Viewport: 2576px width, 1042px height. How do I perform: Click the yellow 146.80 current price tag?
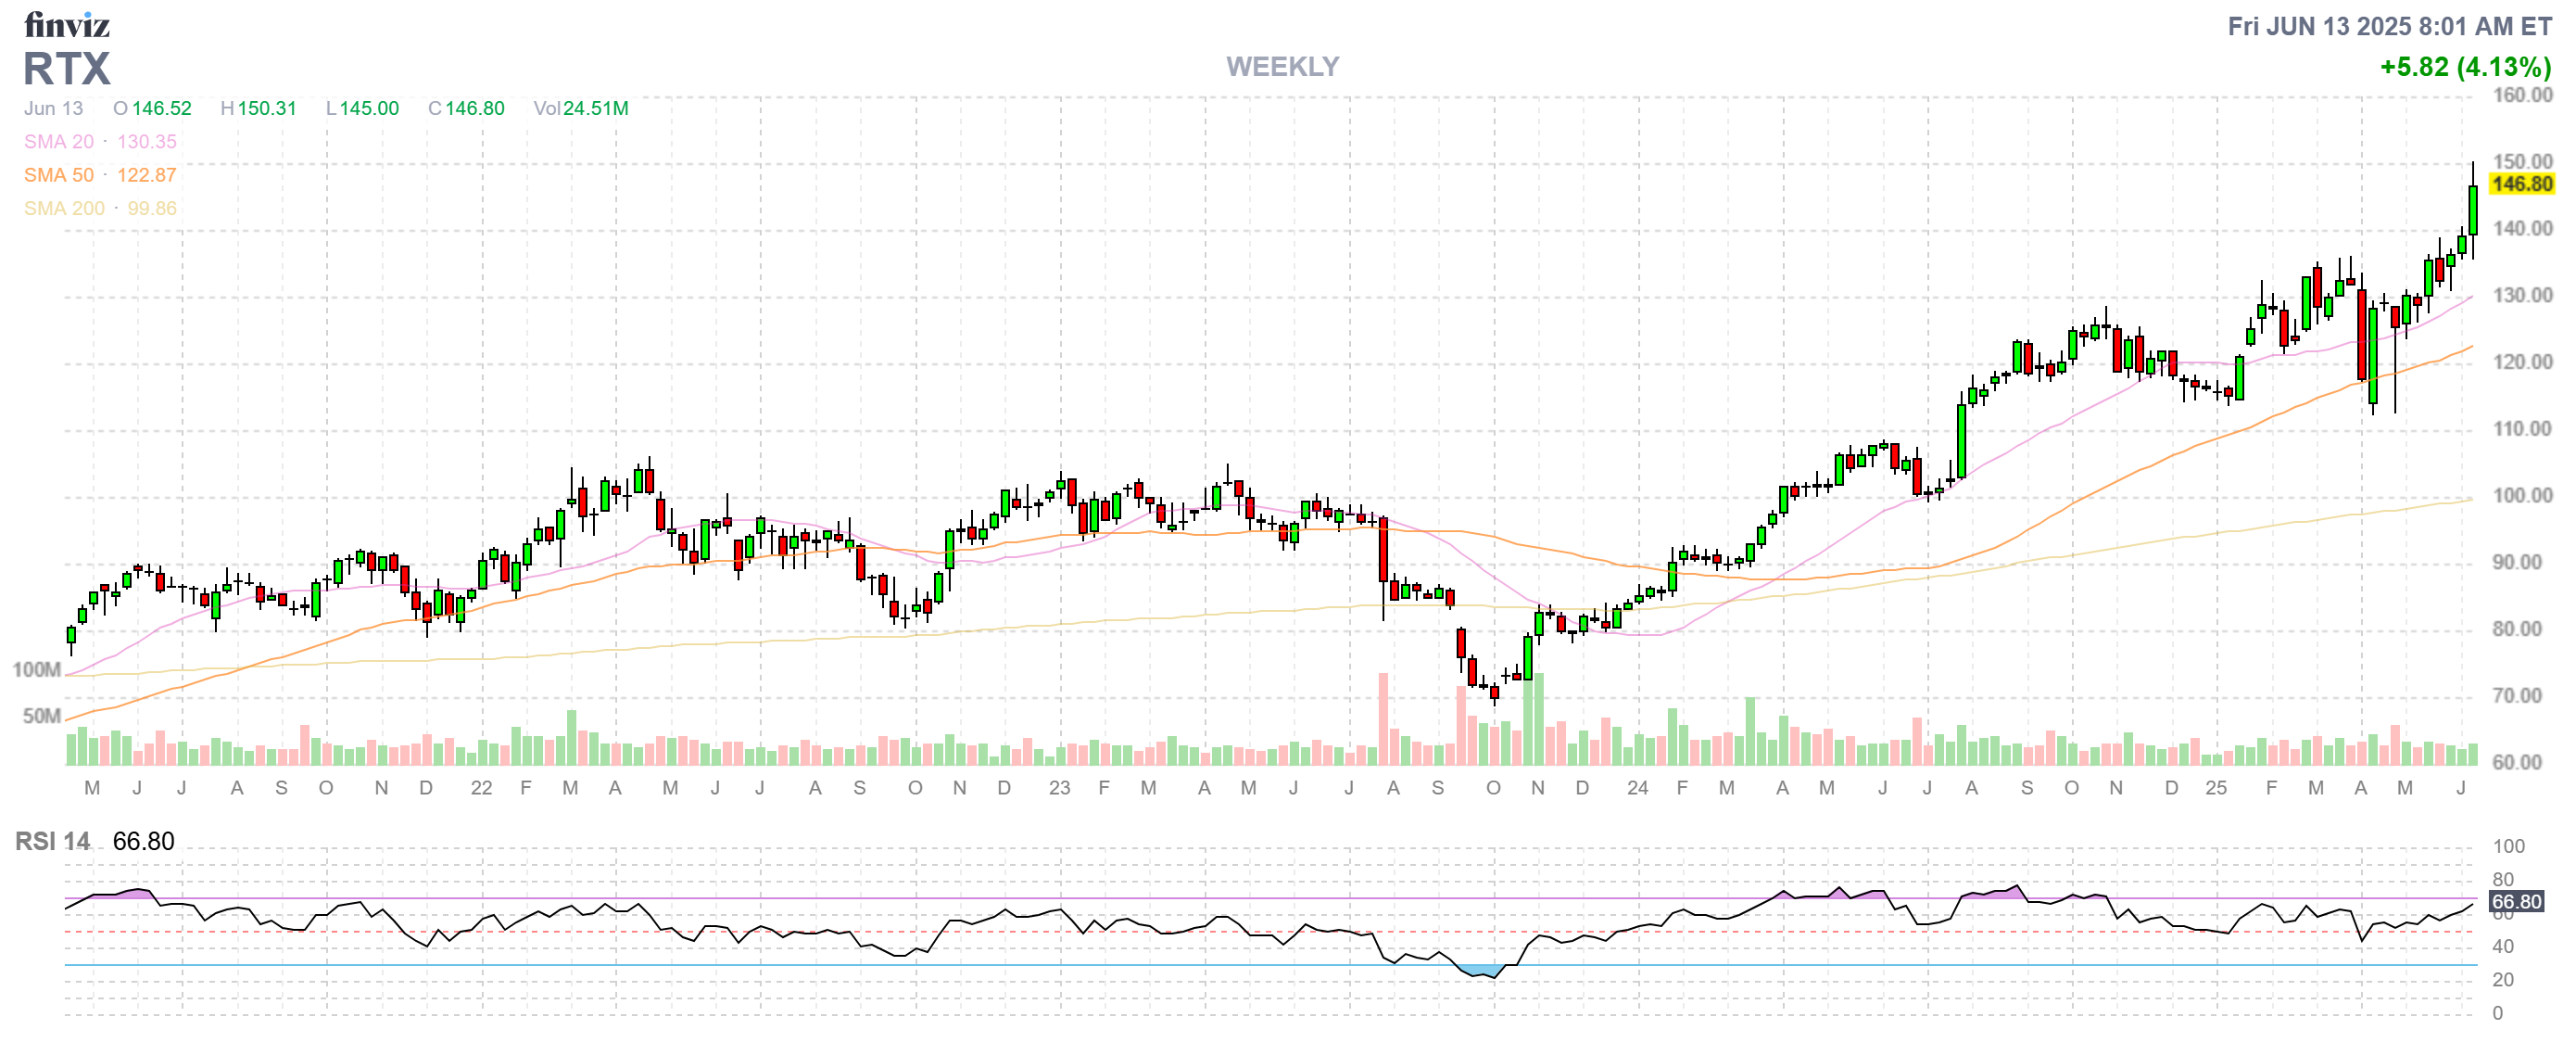pyautogui.click(x=2521, y=184)
